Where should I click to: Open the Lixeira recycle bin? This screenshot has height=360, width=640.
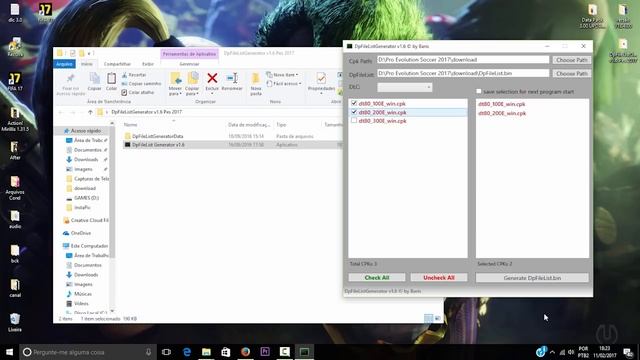(15, 322)
